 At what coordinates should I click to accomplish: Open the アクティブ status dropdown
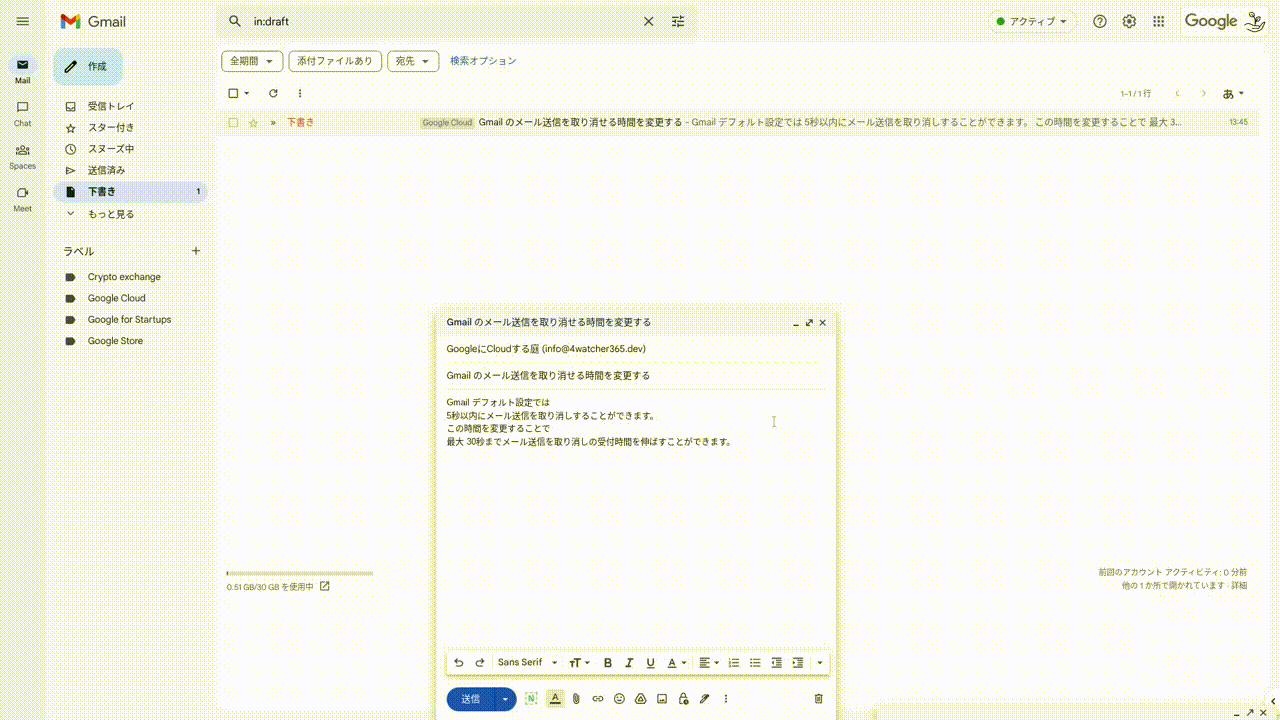click(1032, 21)
